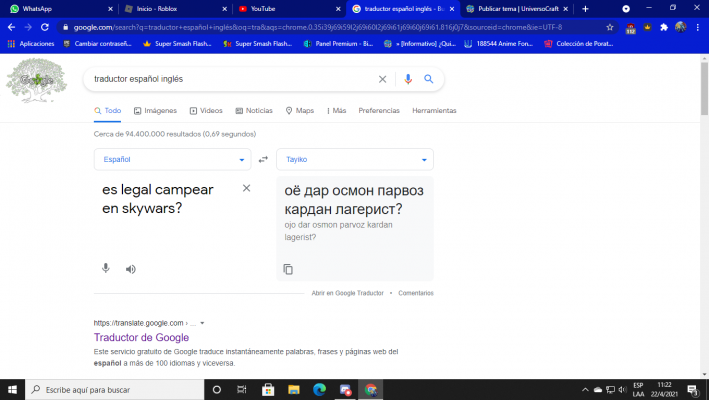This screenshot has width=709, height=400.
Task: Select the Imágenes search filter
Action: click(x=155, y=111)
